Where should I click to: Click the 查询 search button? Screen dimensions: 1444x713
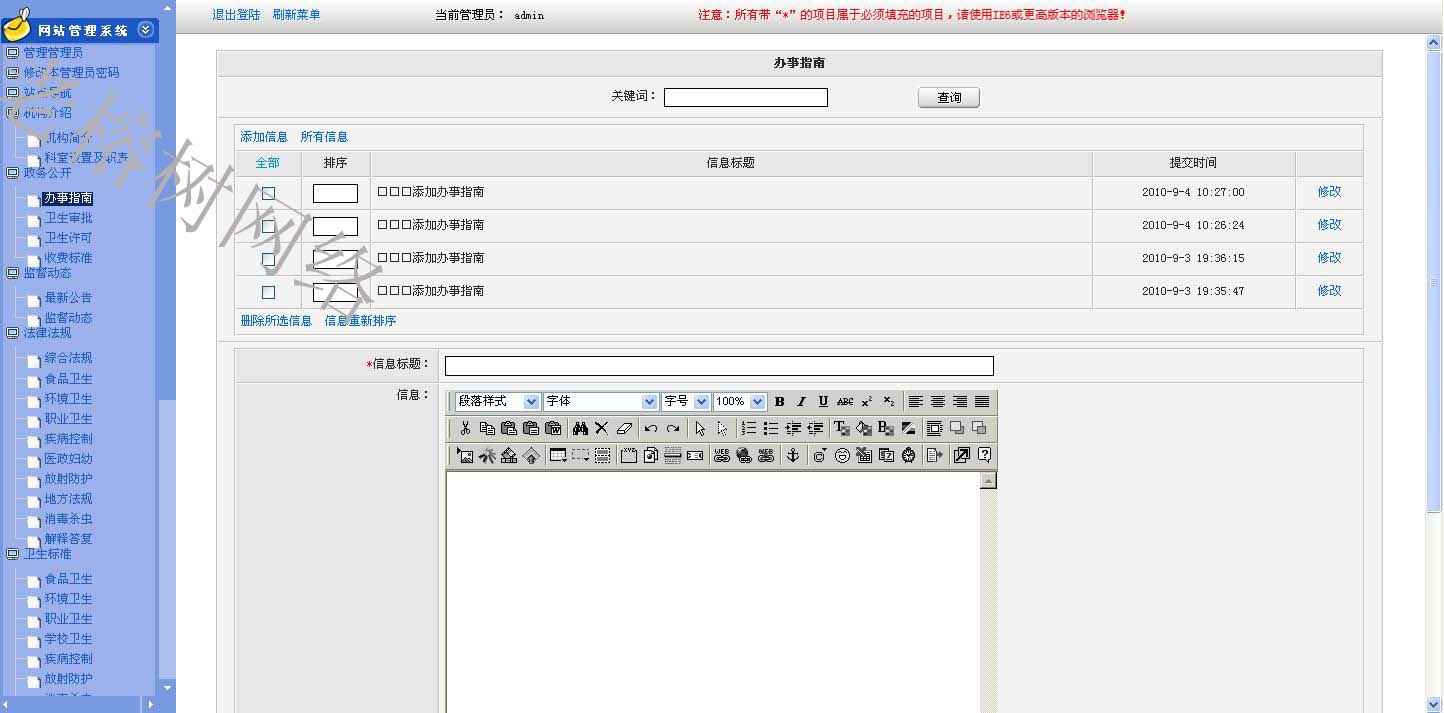(948, 98)
